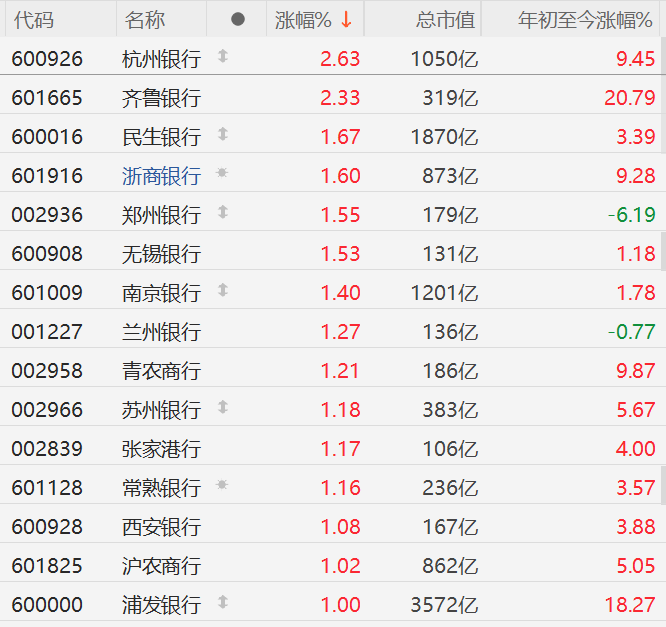Screen dimensions: 666x627
Task: Select the 沪农商行 name cell
Action: 161,566
